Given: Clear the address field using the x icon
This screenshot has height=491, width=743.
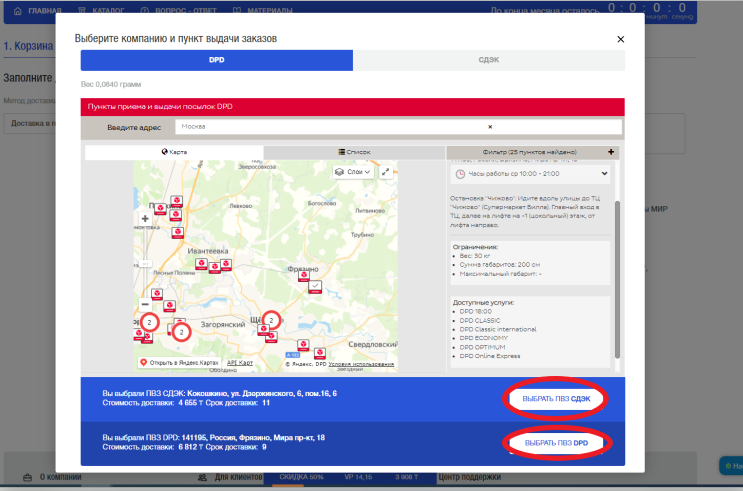Looking at the screenshot, I should [490, 127].
